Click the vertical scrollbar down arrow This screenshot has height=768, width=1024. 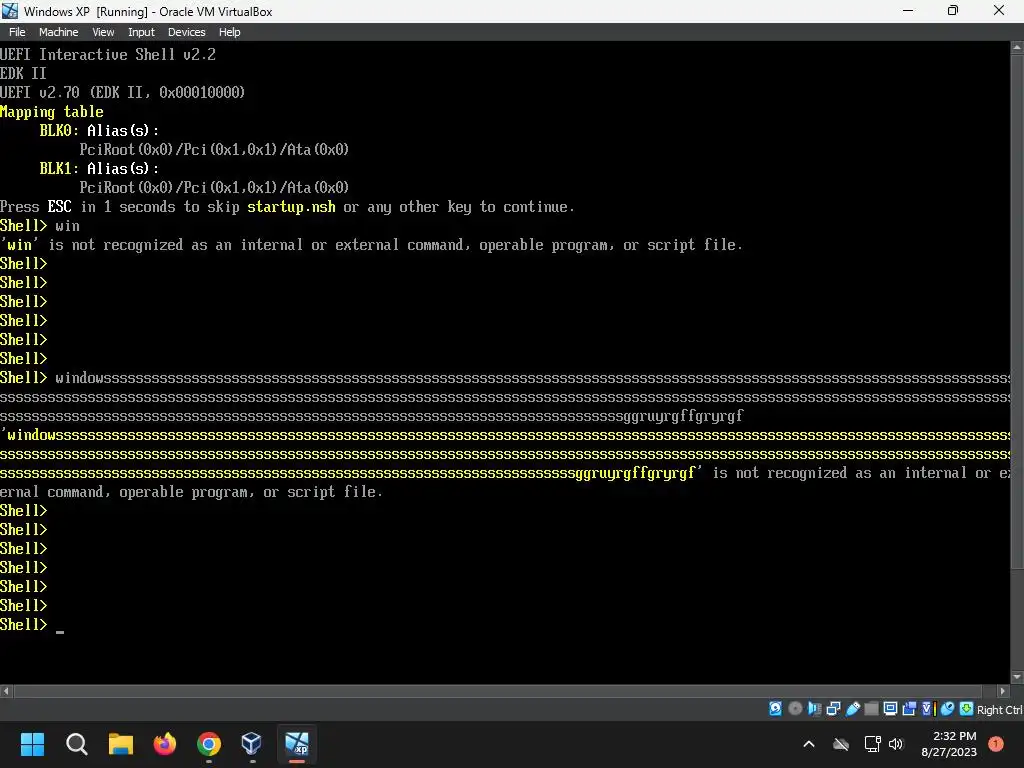point(1017,677)
